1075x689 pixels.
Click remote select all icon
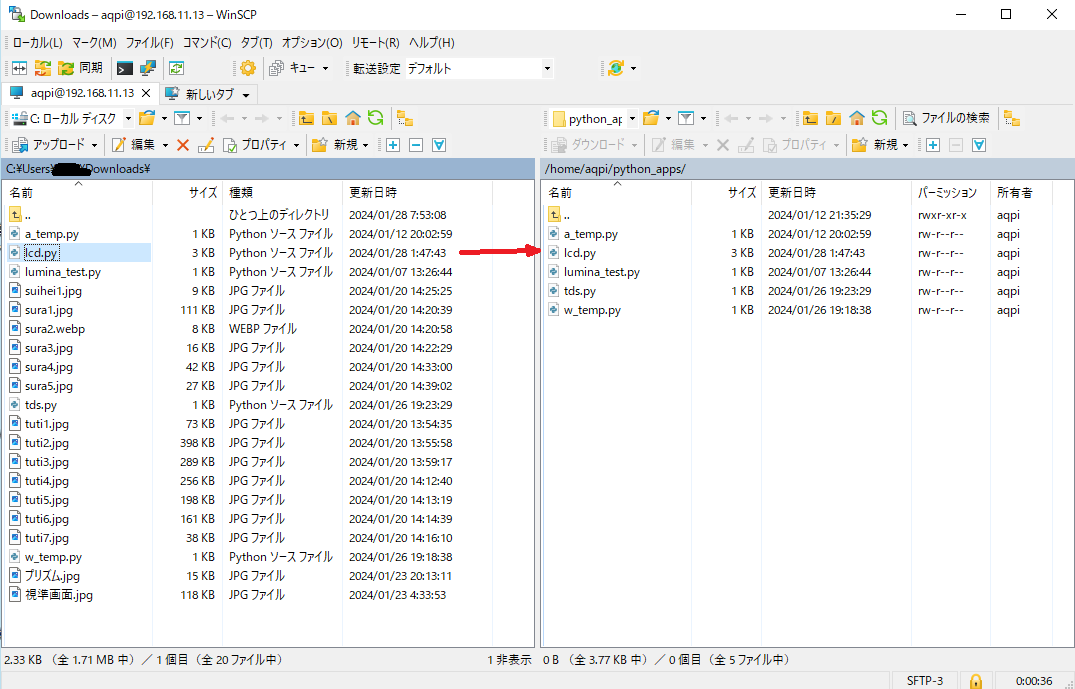979,145
